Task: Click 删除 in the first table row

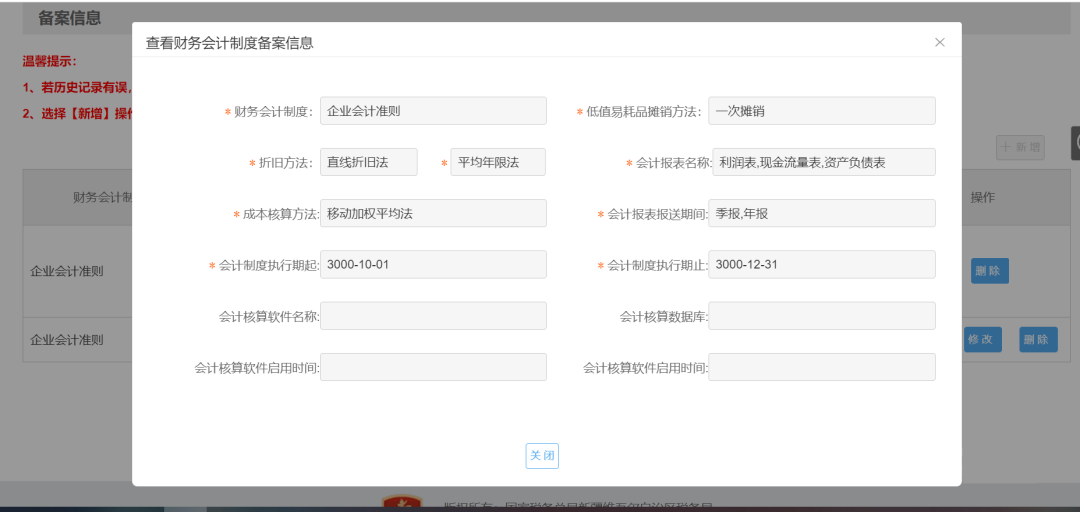Action: pyautogui.click(x=989, y=271)
